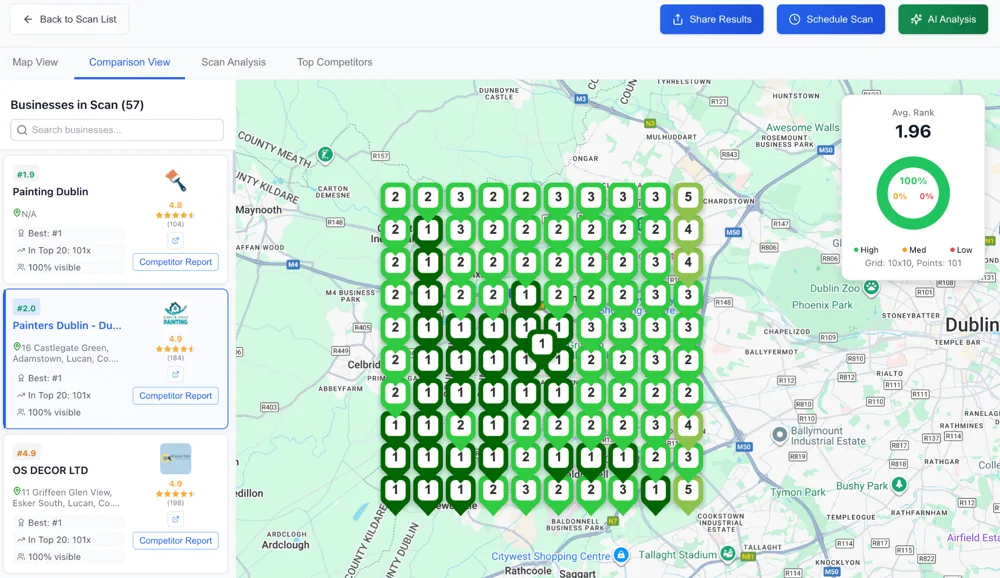Image resolution: width=1000 pixels, height=578 pixels.
Task: Select the Citywest Shopping Centre map pin
Action: point(621,555)
